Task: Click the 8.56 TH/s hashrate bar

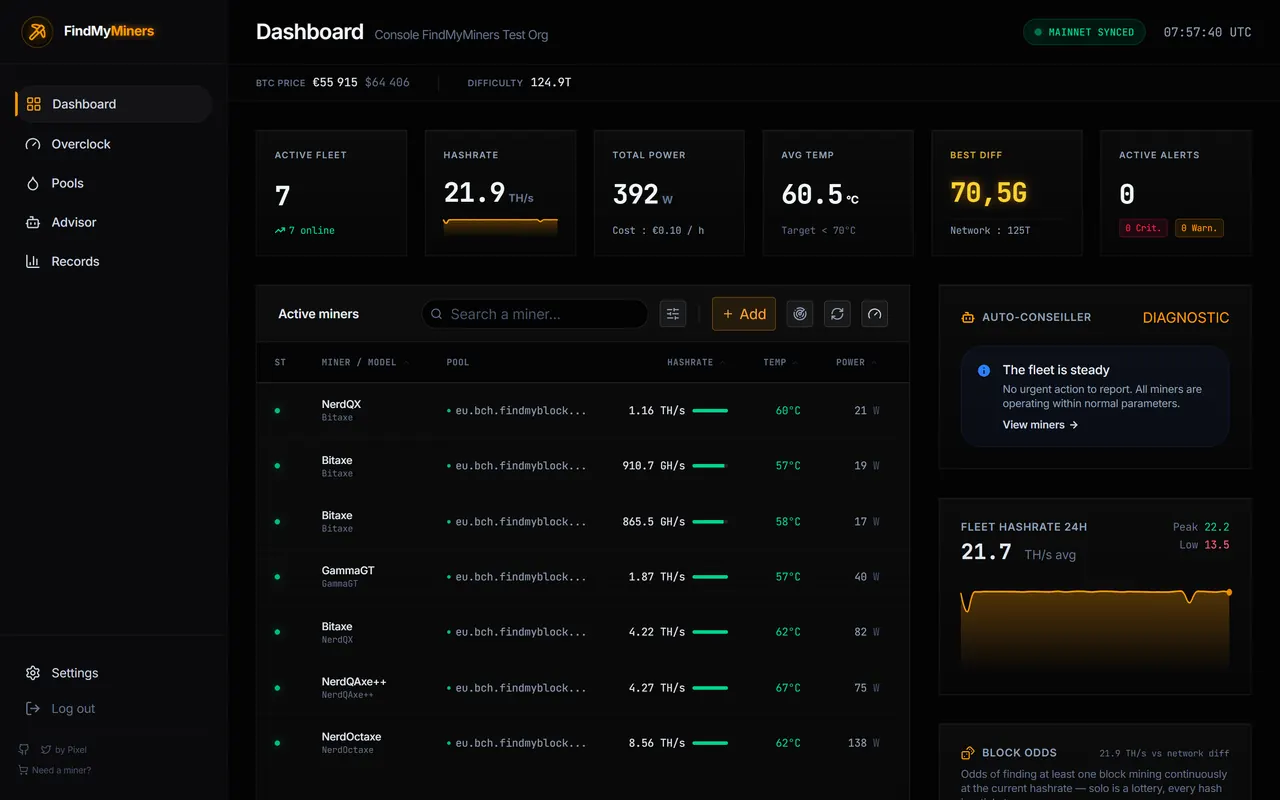Action: [710, 743]
